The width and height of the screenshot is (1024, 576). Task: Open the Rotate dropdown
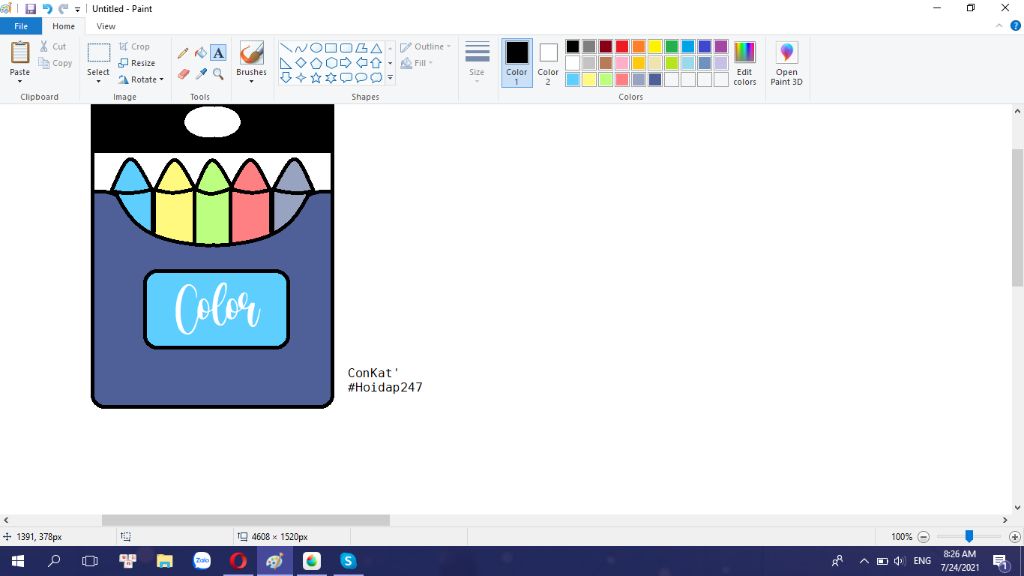[141, 79]
